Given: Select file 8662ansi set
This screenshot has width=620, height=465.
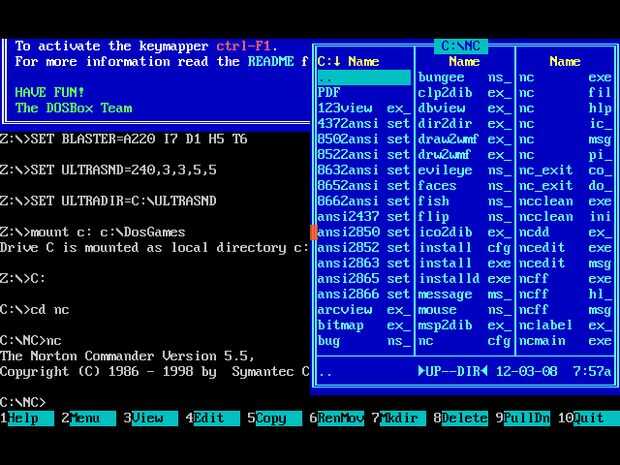Looking at the screenshot, I should coord(364,201).
